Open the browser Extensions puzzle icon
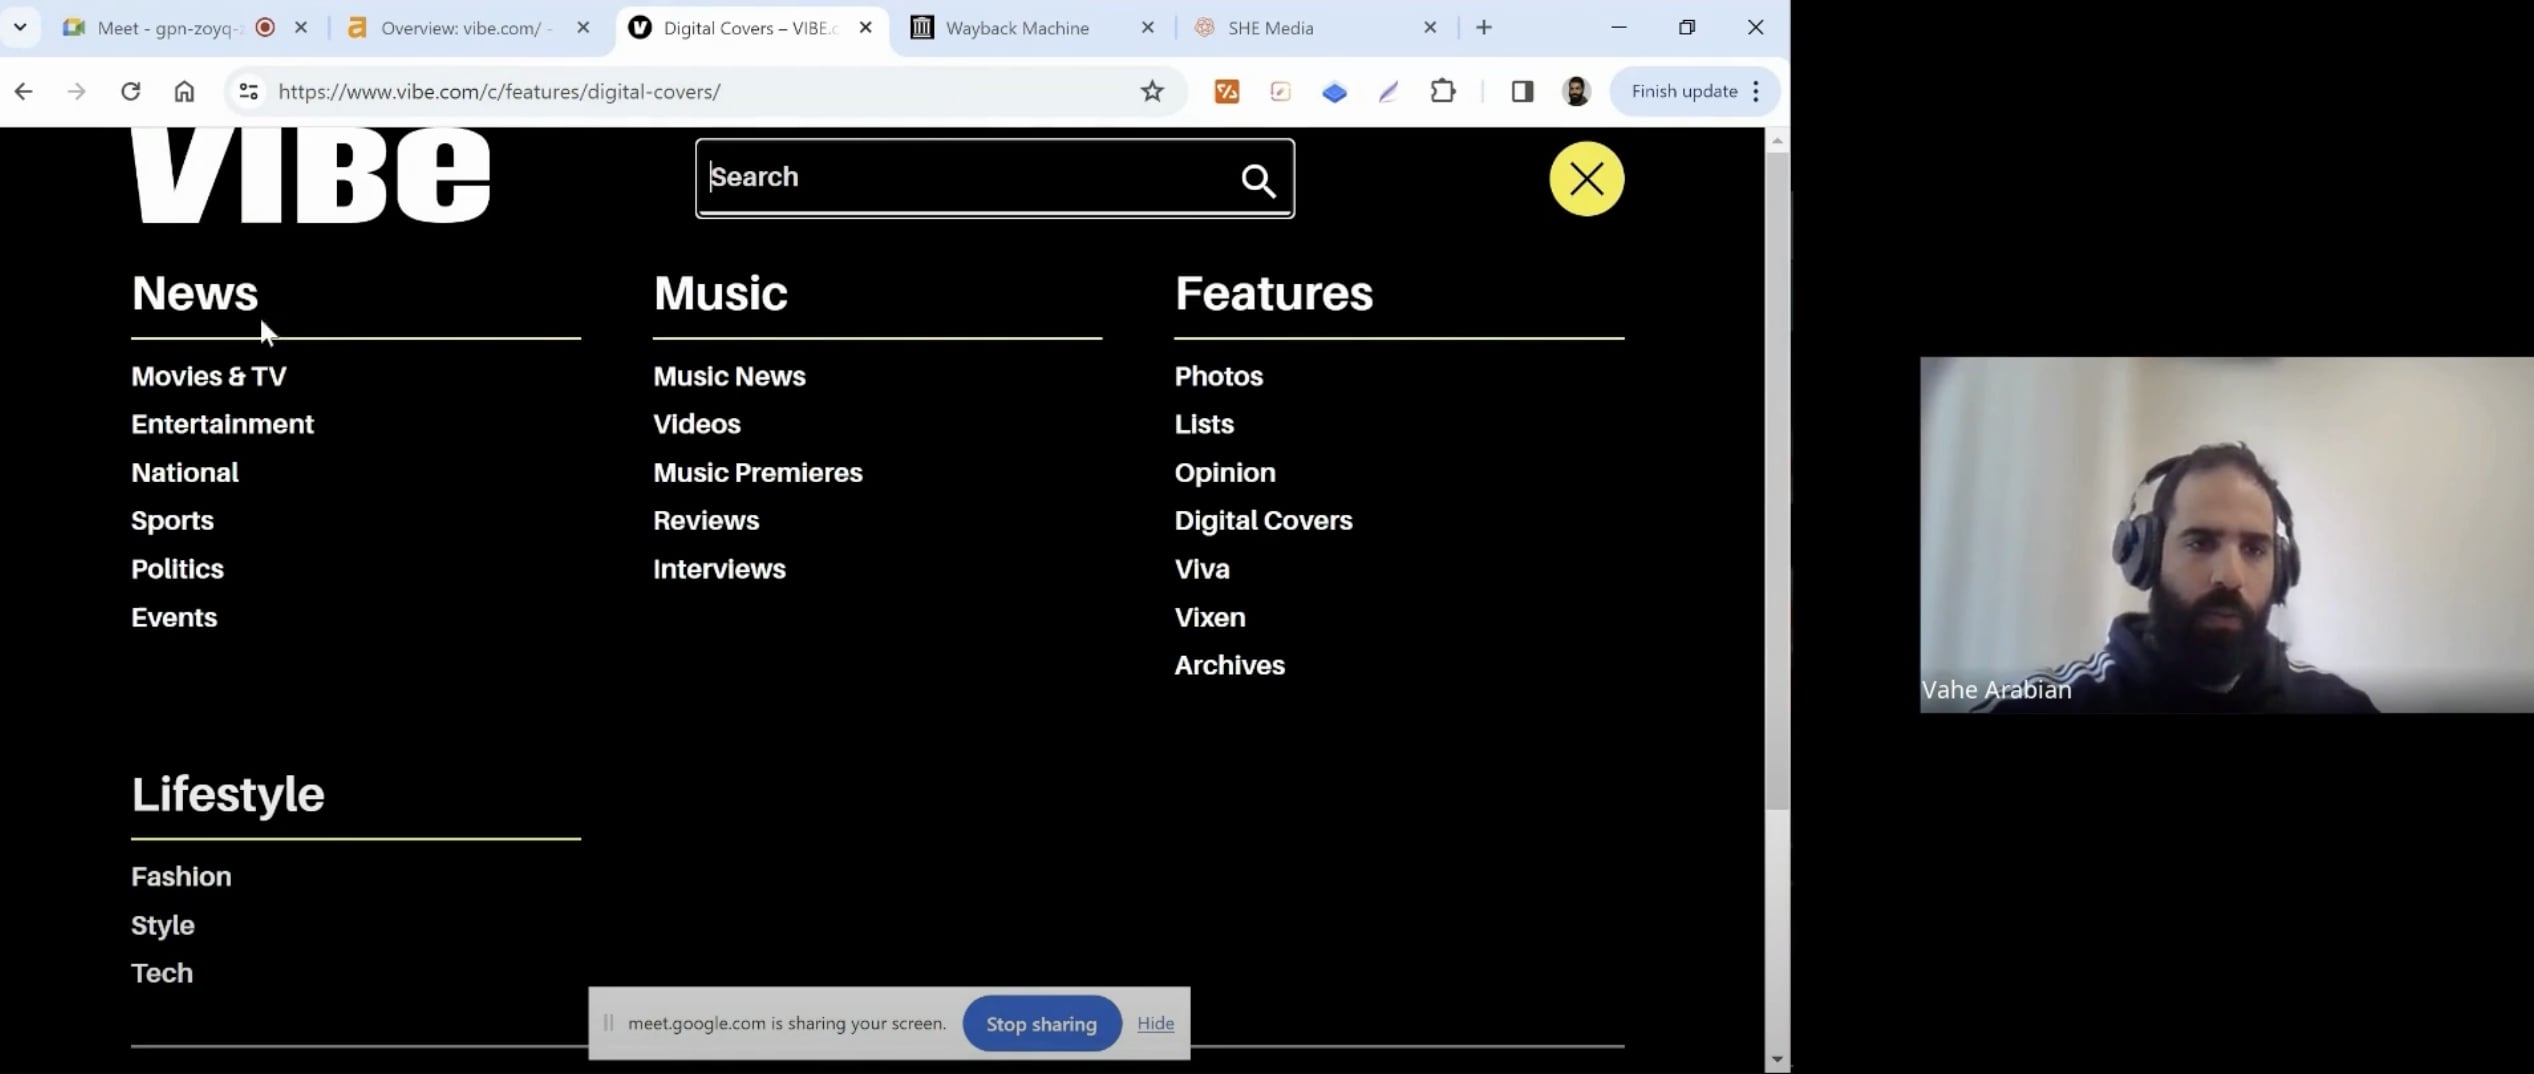 (1442, 91)
